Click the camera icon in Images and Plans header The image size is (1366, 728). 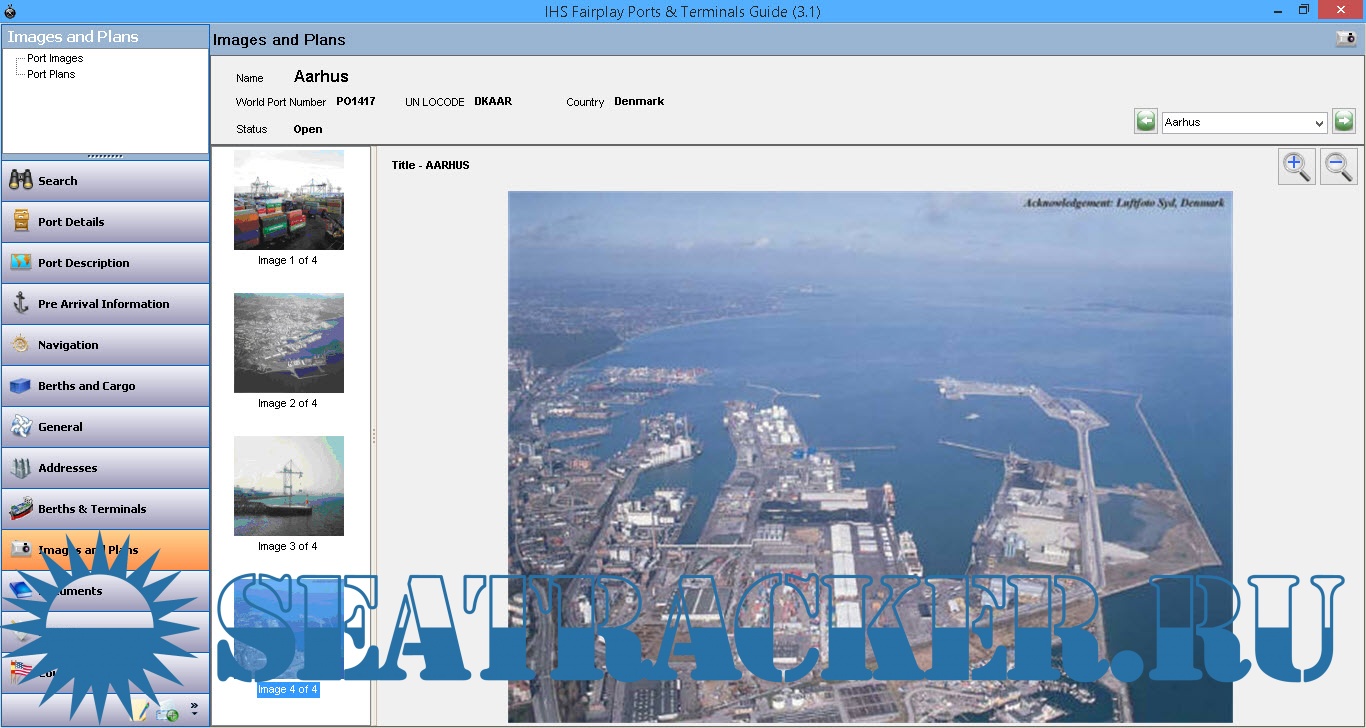pos(1346,39)
